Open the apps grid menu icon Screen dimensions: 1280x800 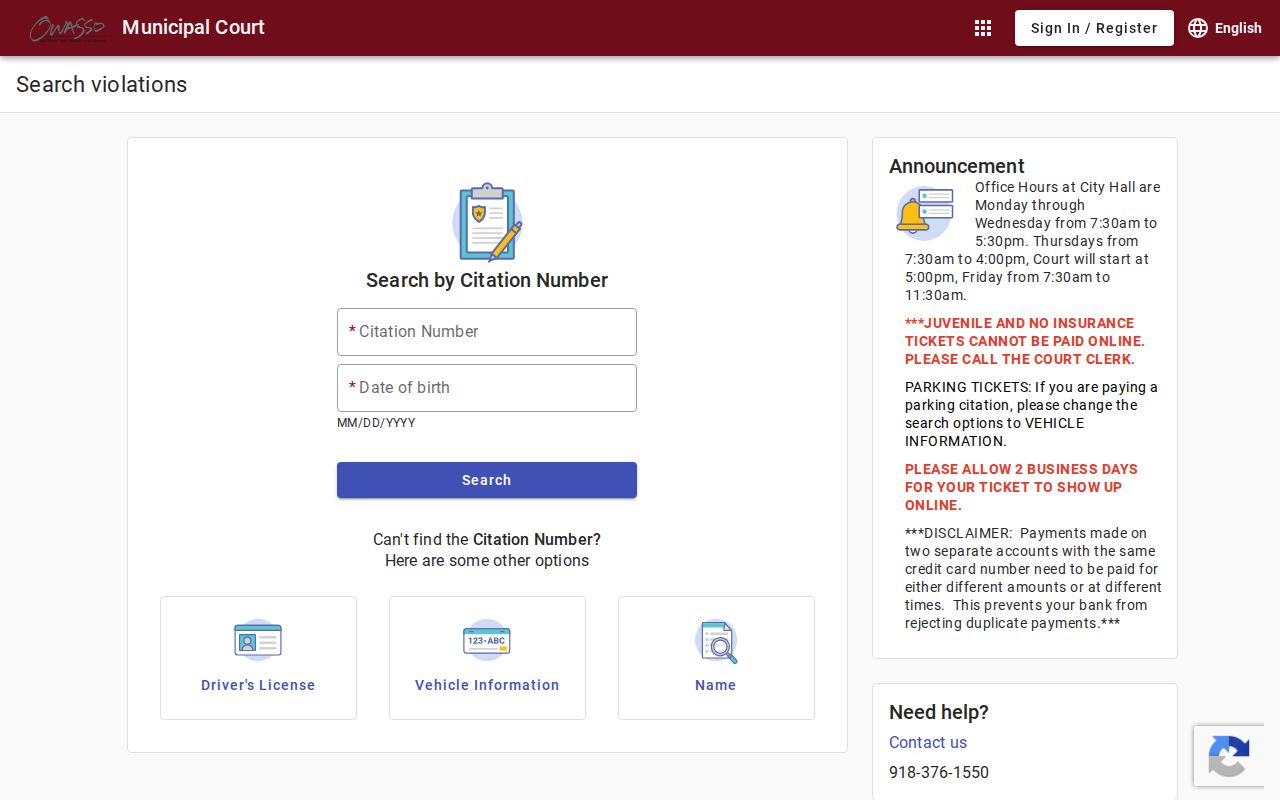pos(983,28)
